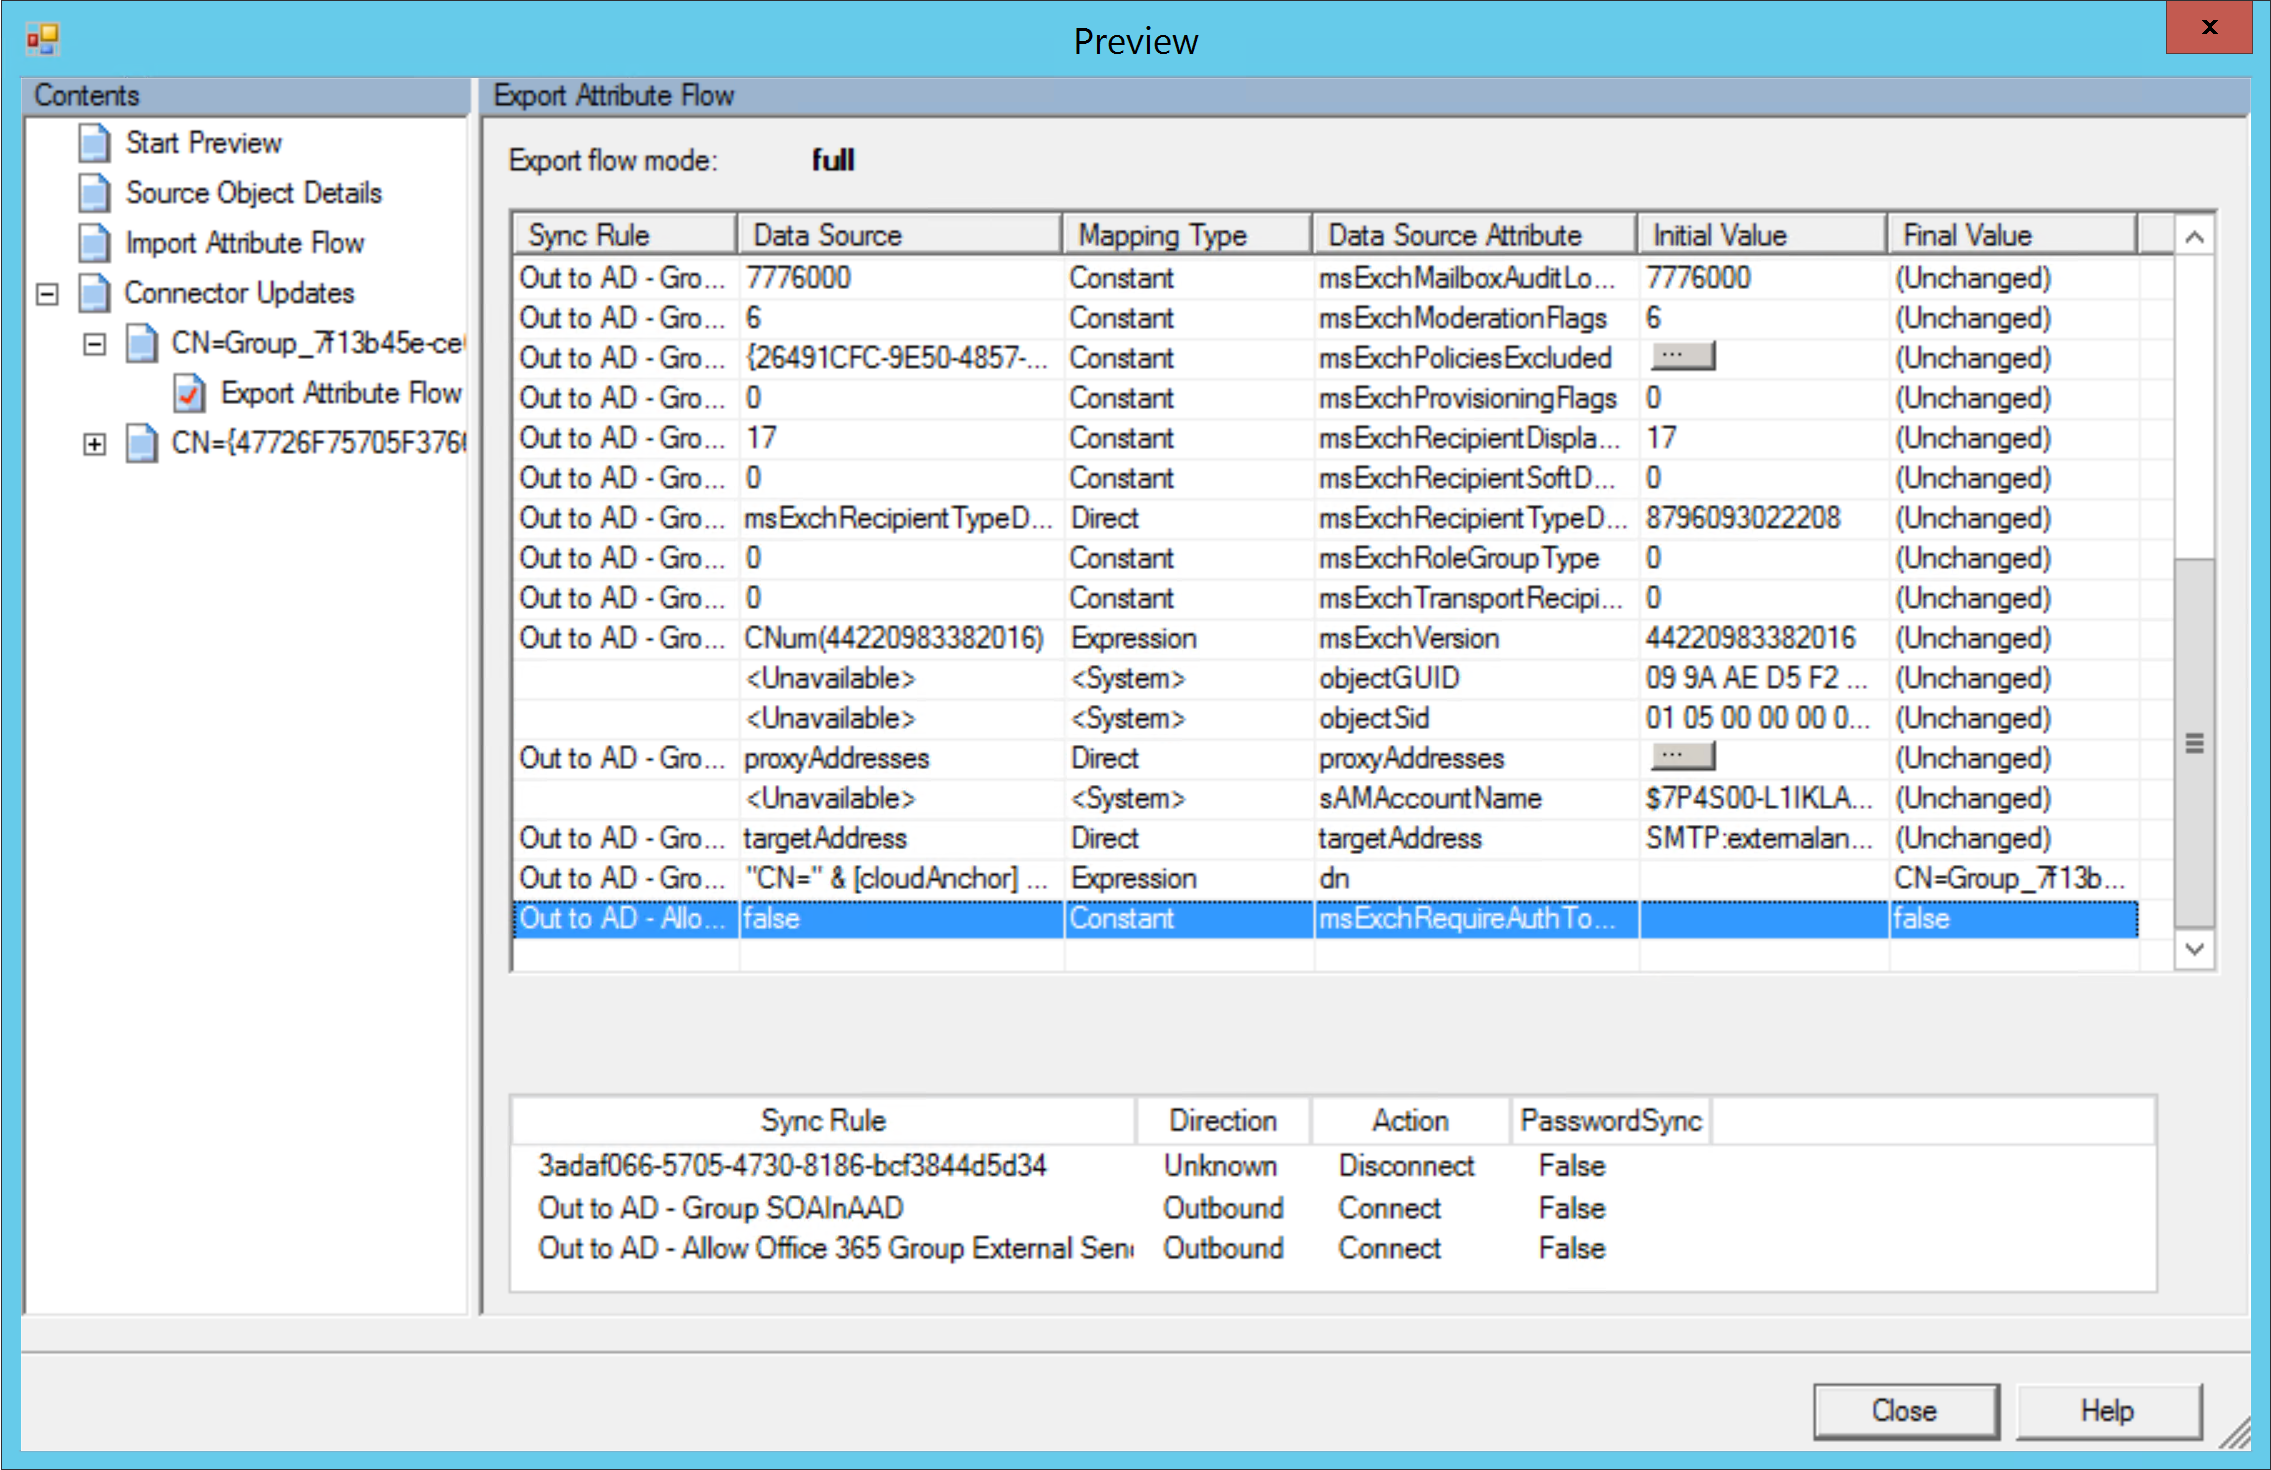Viewport: 2271px width, 1470px height.
Task: Open msExchPoliciesExcluded initial value ellipsis button
Action: coord(1682,356)
